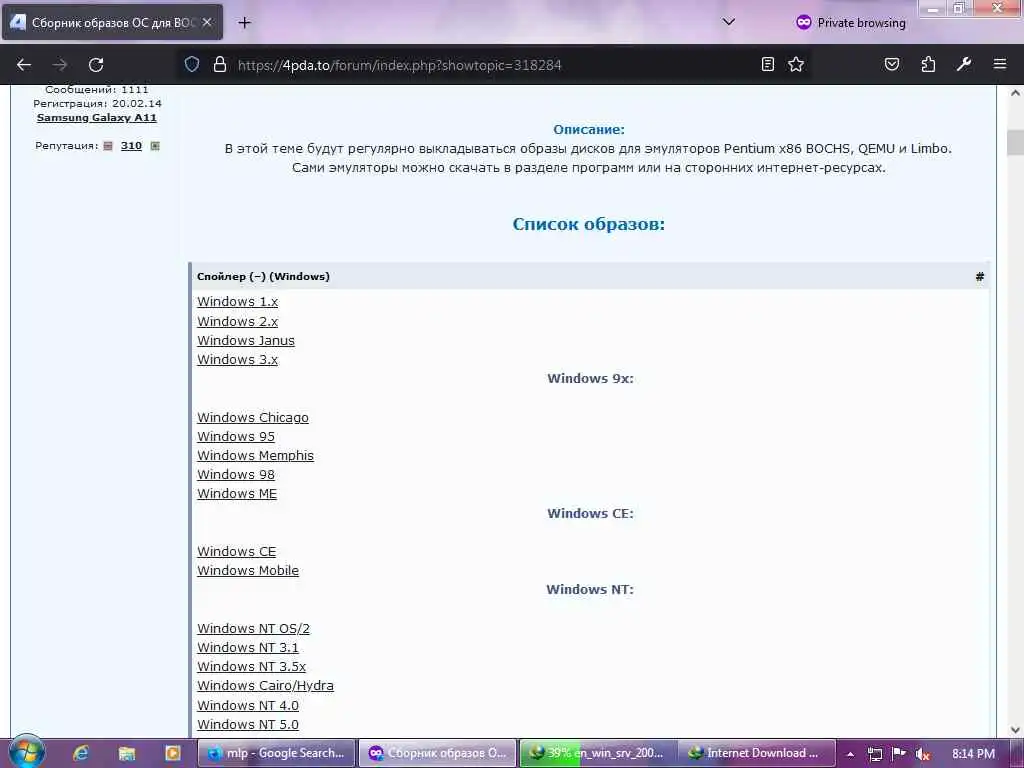View site security padlock information
1024x768 pixels.
[x=220, y=65]
